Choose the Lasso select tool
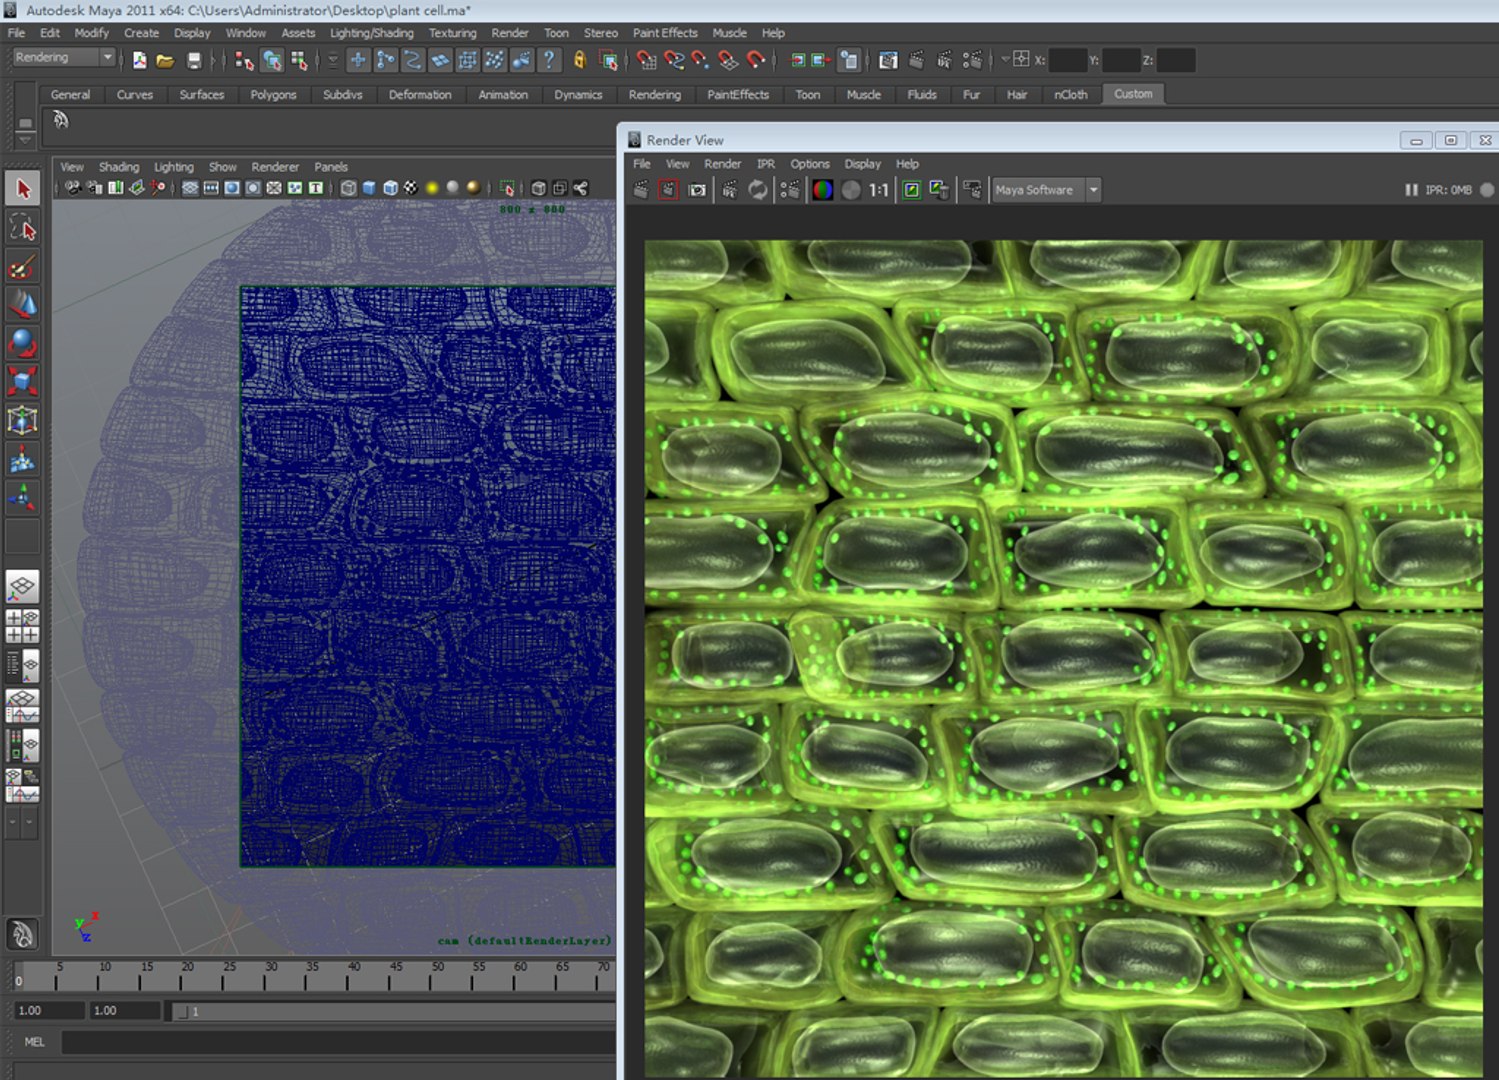Screen dimensions: 1499x1080 [x=22, y=228]
